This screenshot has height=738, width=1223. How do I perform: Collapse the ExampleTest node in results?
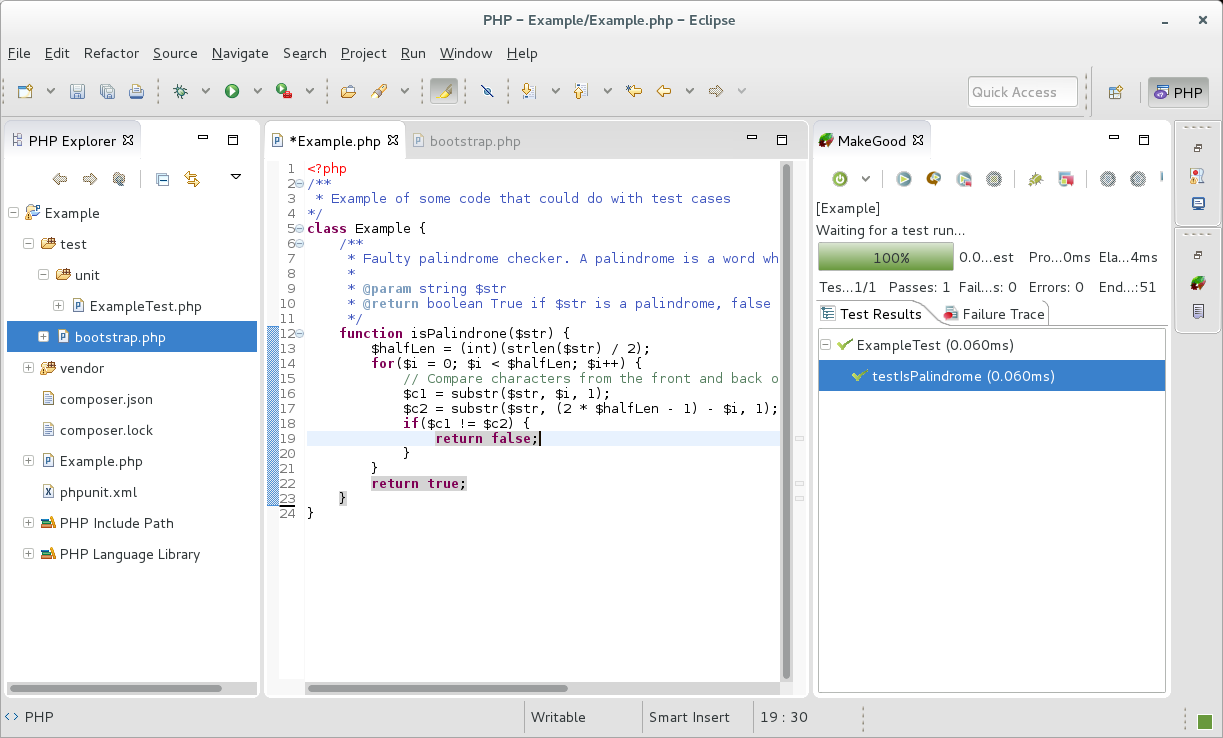pos(826,345)
